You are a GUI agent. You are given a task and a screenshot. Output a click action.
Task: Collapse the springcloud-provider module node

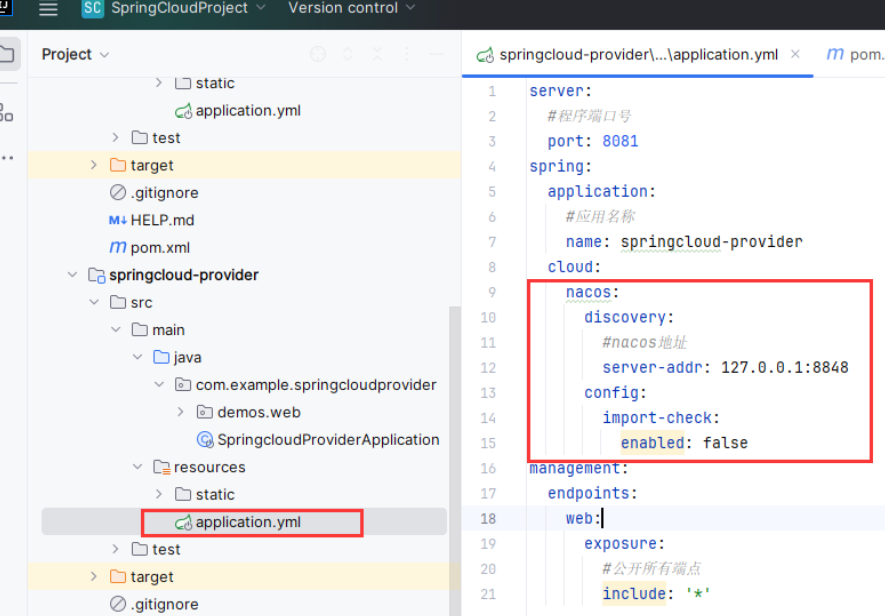click(71, 275)
